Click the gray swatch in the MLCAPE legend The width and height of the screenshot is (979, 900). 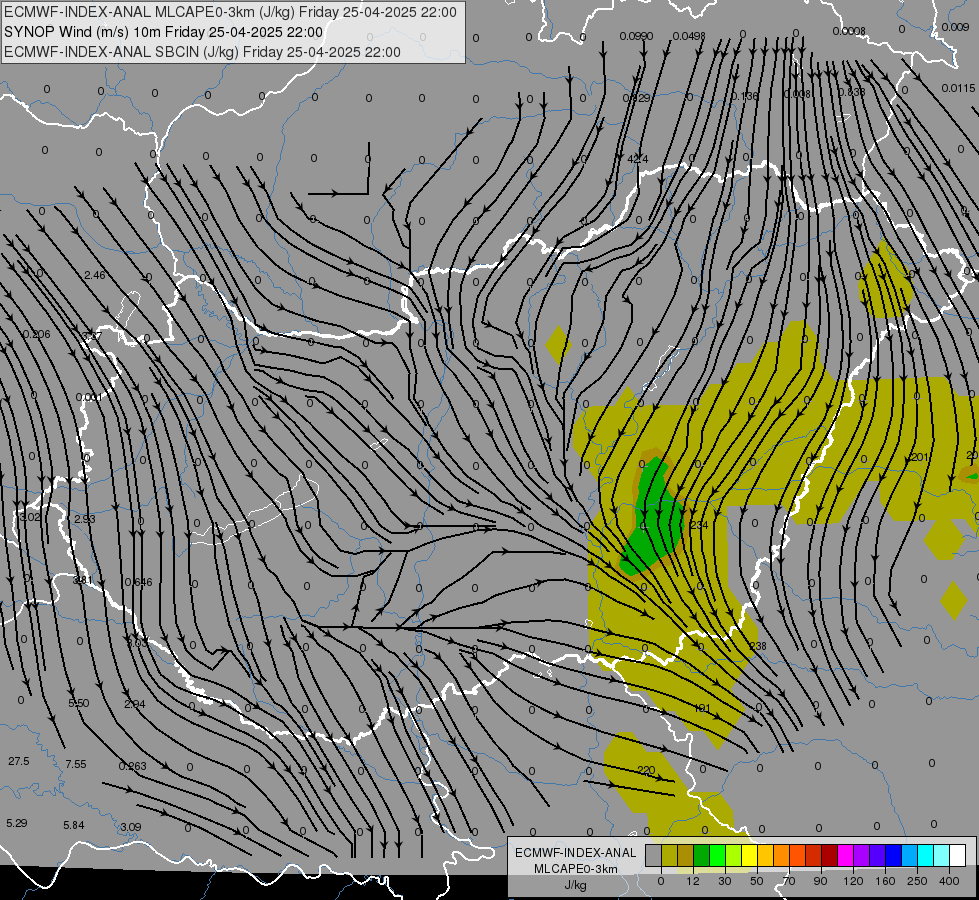(x=654, y=855)
